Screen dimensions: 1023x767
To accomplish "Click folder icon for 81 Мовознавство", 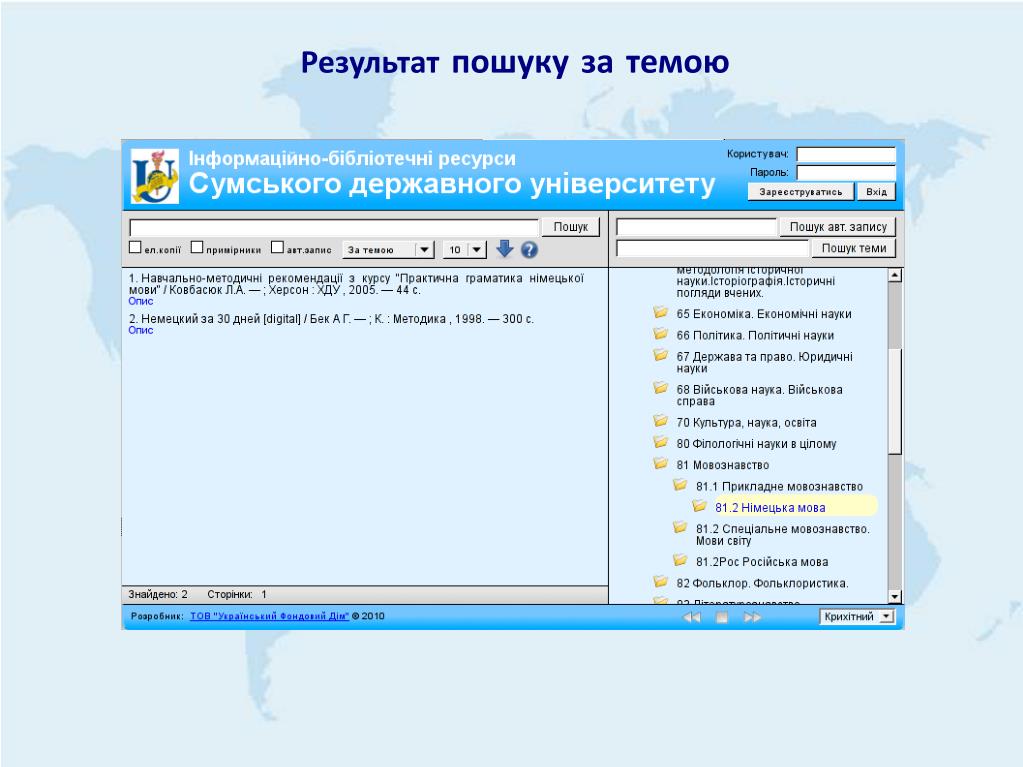I will 660,464.
